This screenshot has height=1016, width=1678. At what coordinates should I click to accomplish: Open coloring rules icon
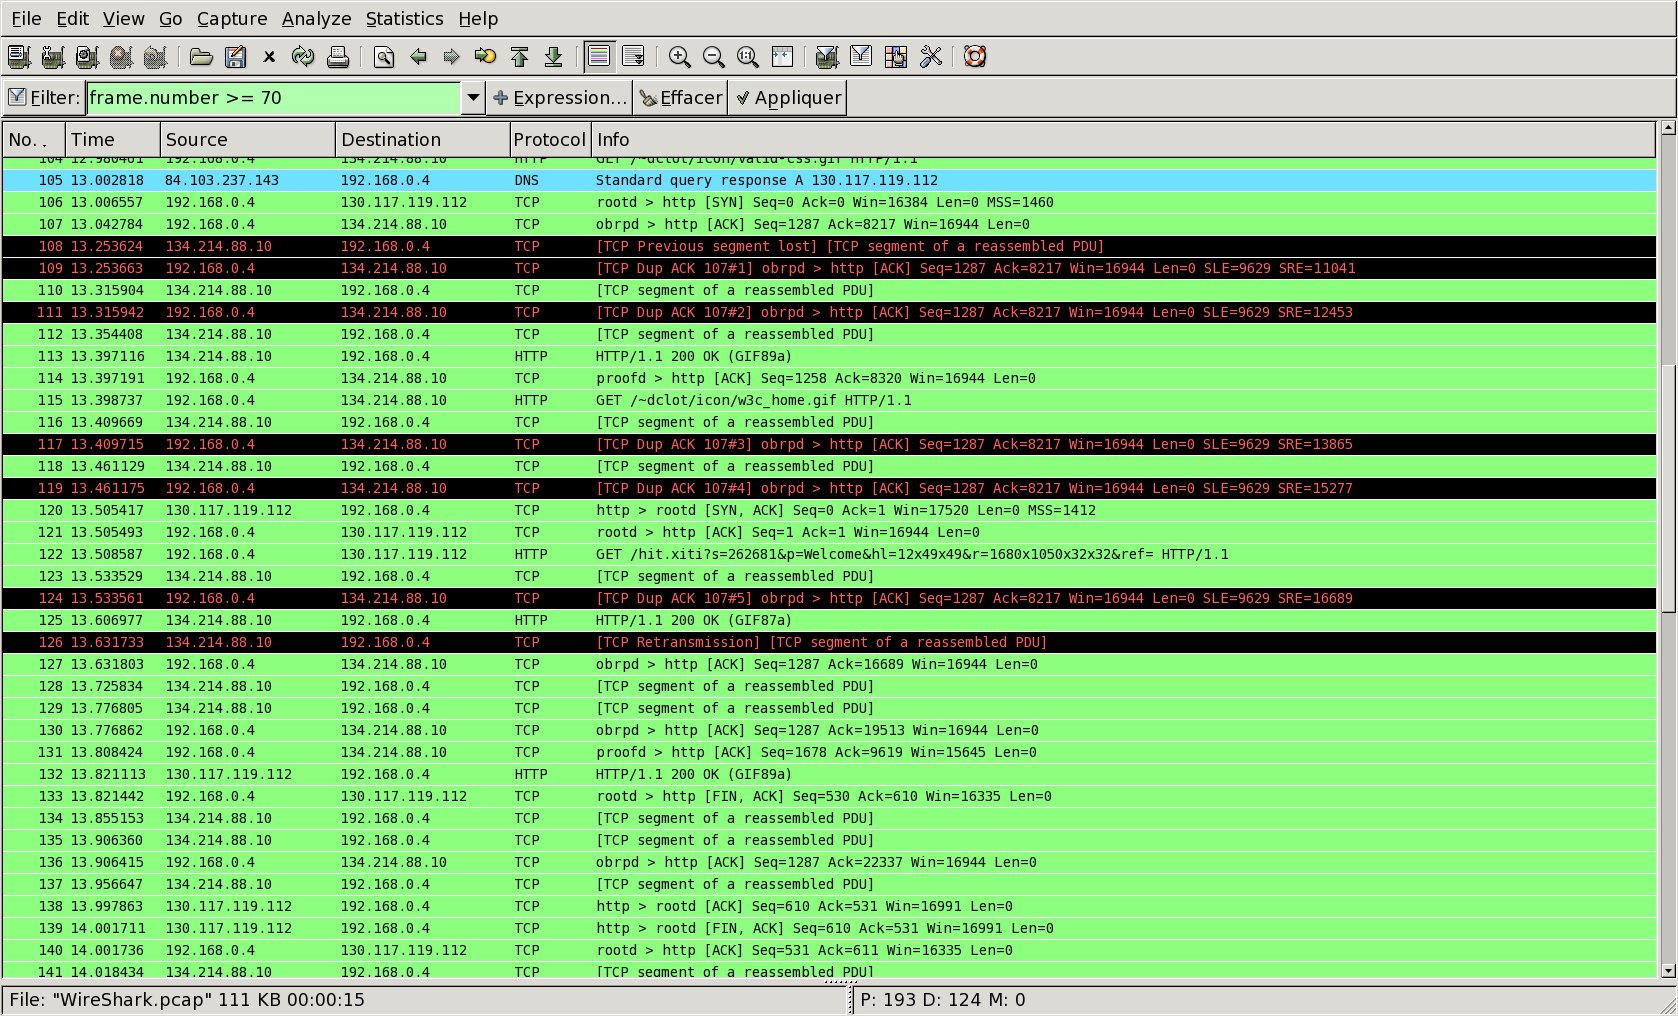(896, 57)
